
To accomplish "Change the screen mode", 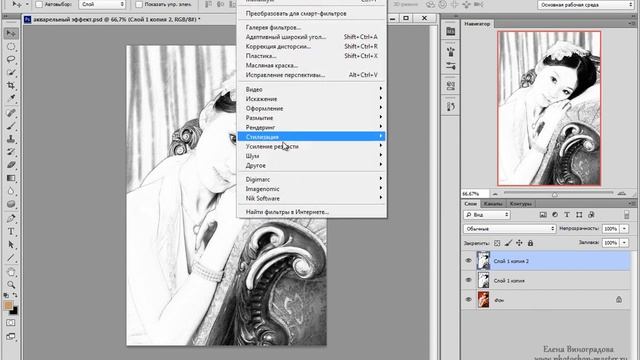I will [x=11, y=337].
